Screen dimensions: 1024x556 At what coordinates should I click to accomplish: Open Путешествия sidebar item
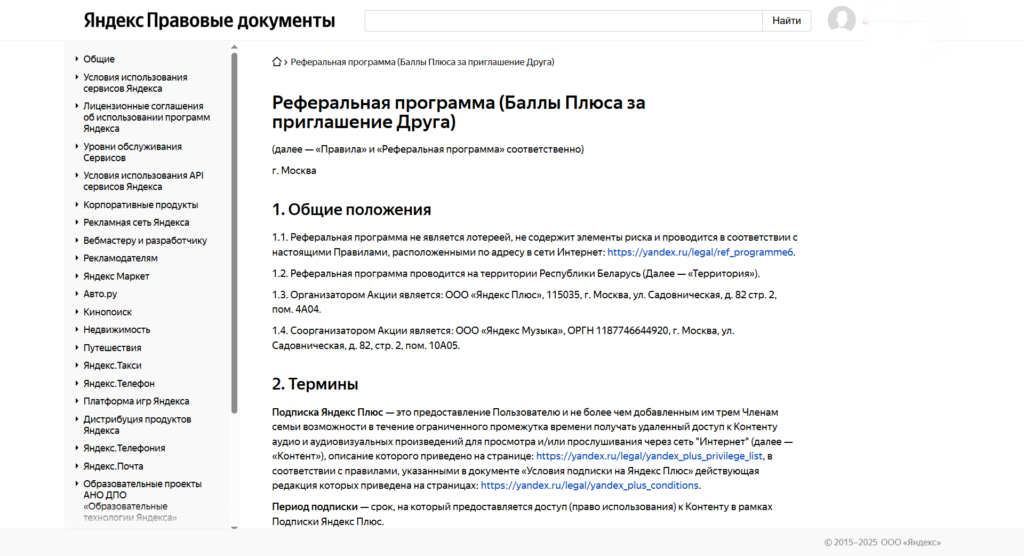pos(112,348)
